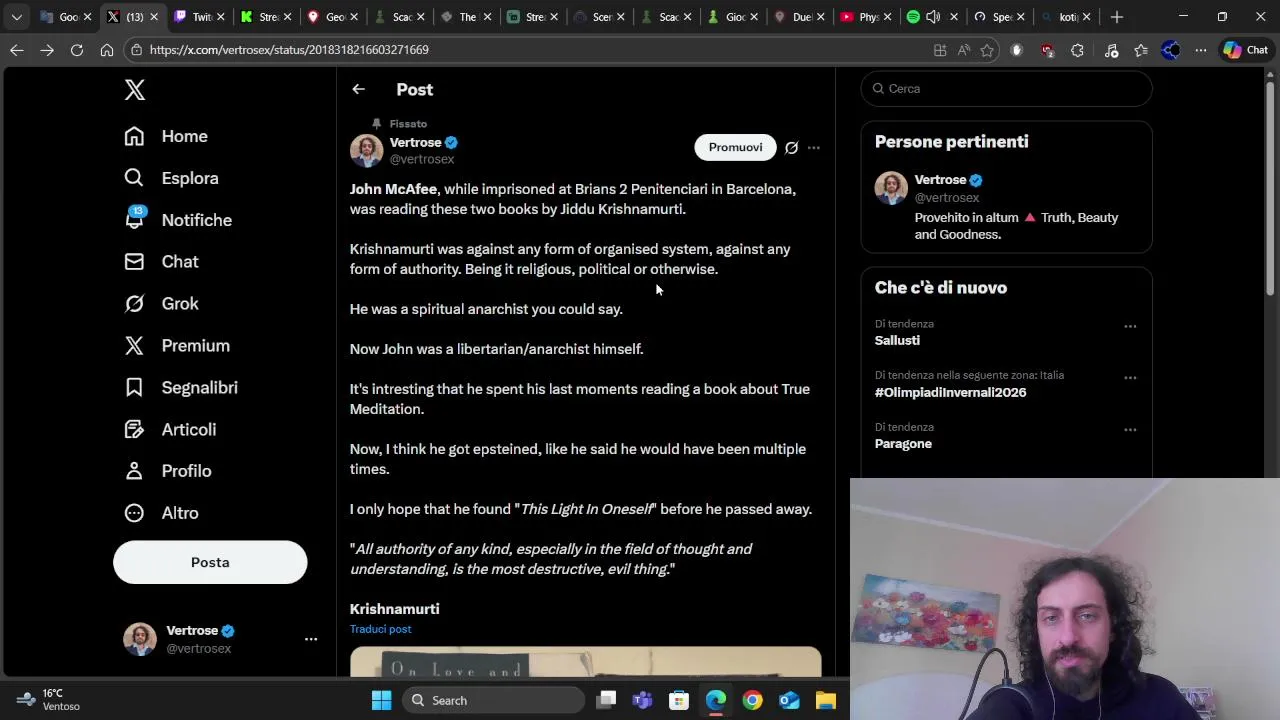Open Read aloud icon in address bar
Image resolution: width=1280 pixels, height=720 pixels.
point(964,50)
